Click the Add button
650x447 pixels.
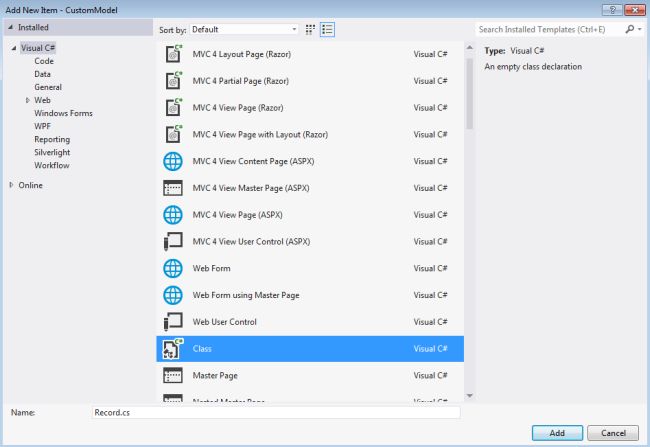coord(557,433)
